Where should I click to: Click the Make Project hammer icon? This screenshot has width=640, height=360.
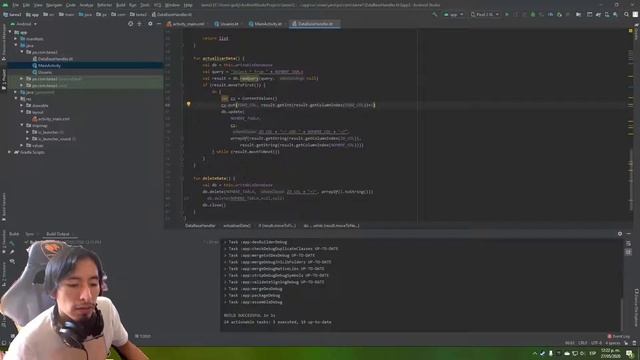(435, 14)
